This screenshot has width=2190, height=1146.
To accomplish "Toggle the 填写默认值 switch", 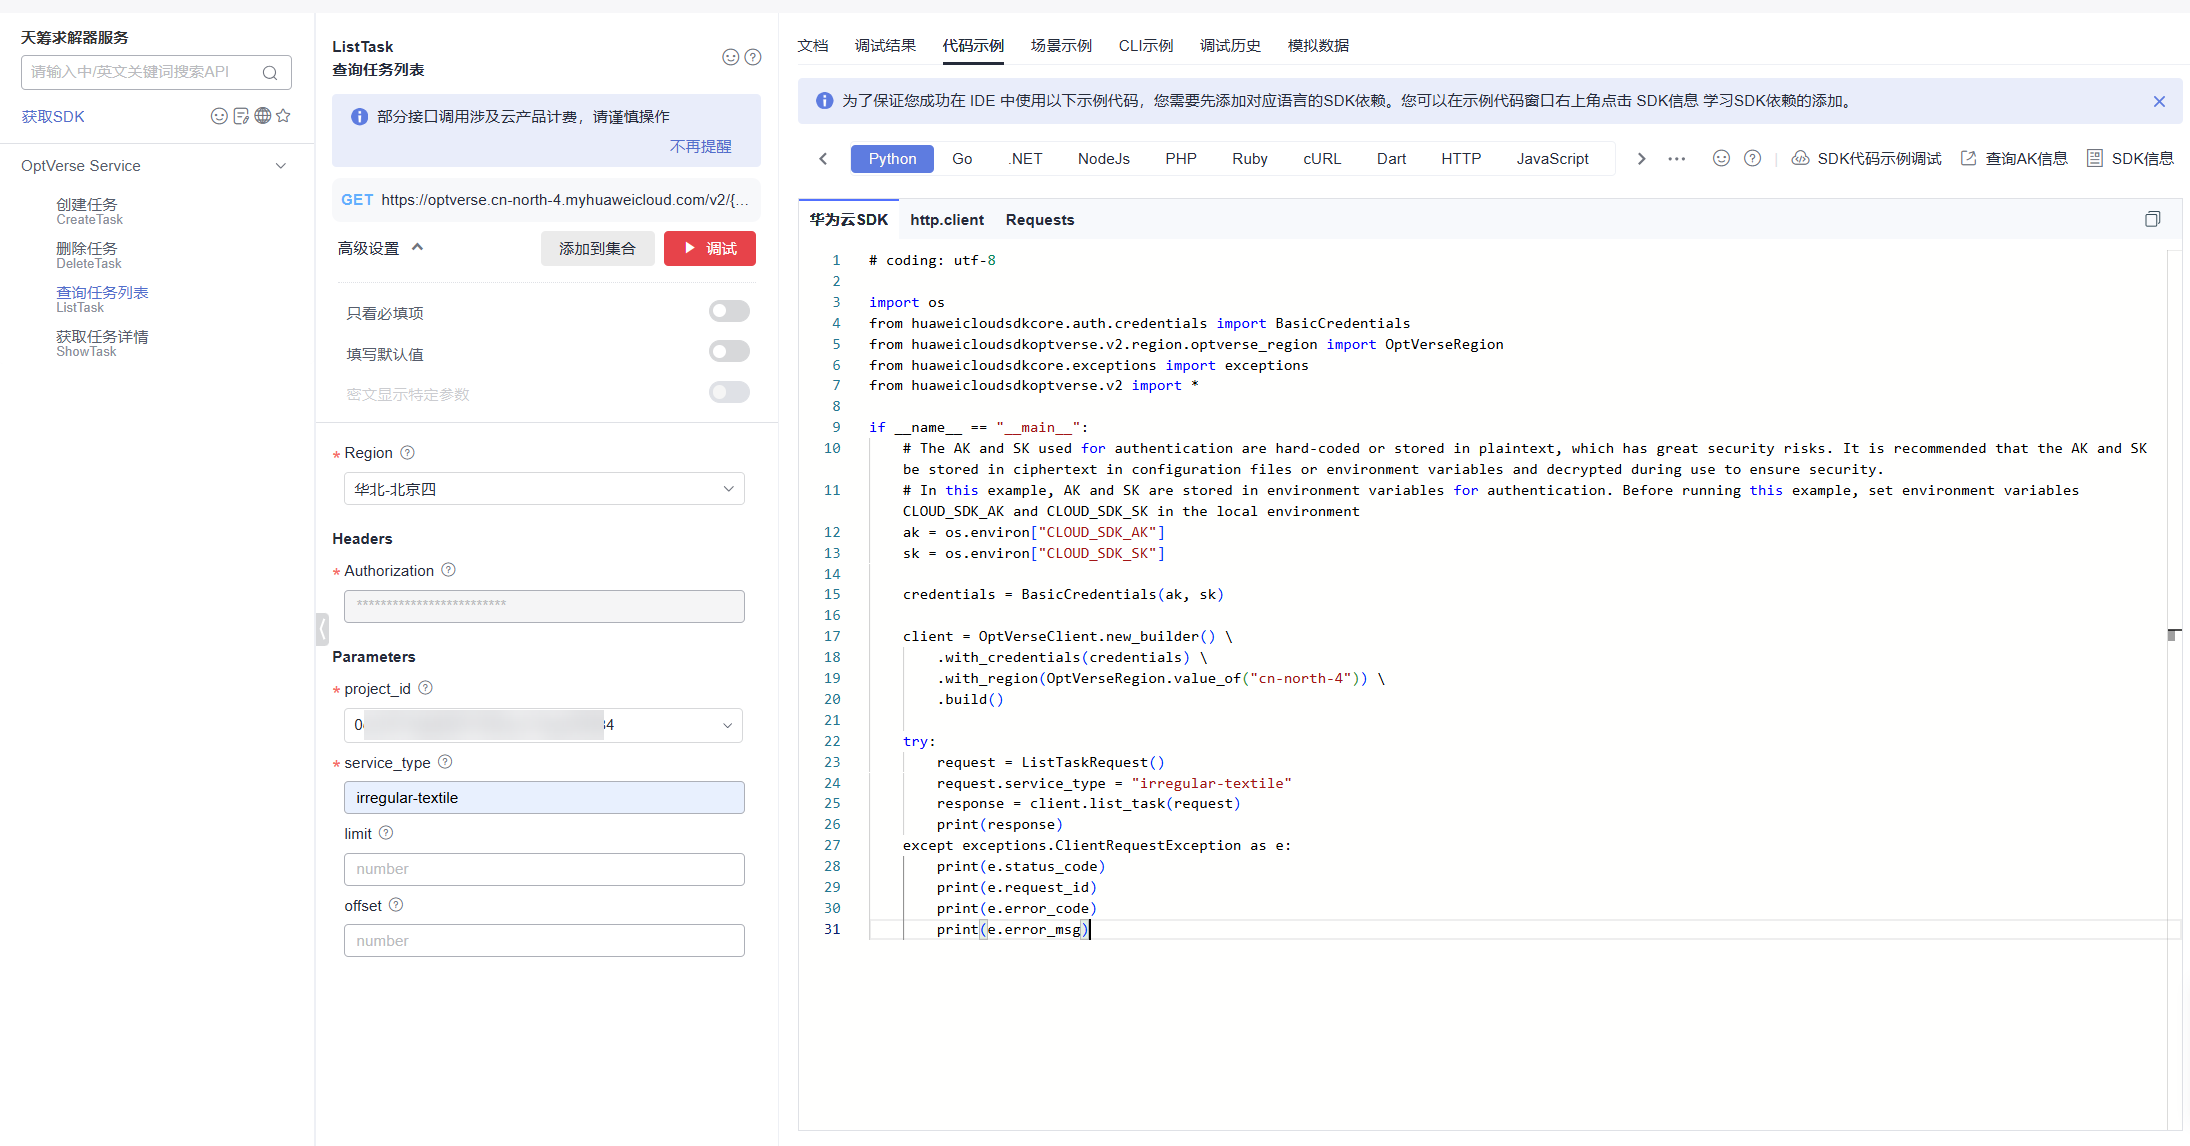I will coord(729,351).
